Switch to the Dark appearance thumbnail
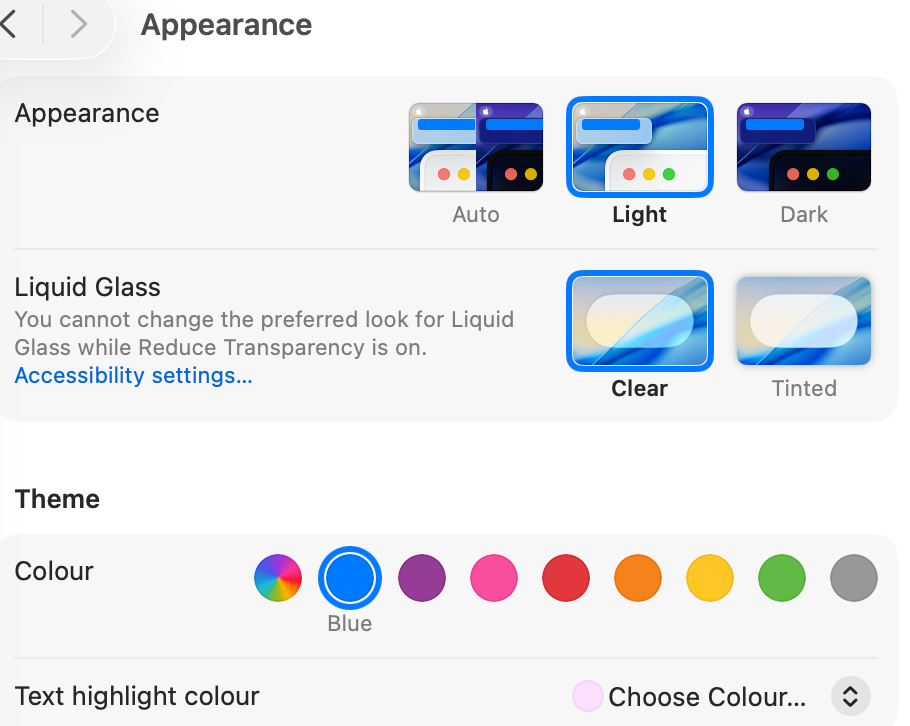Screen dimensions: 910x726 tap(804, 147)
